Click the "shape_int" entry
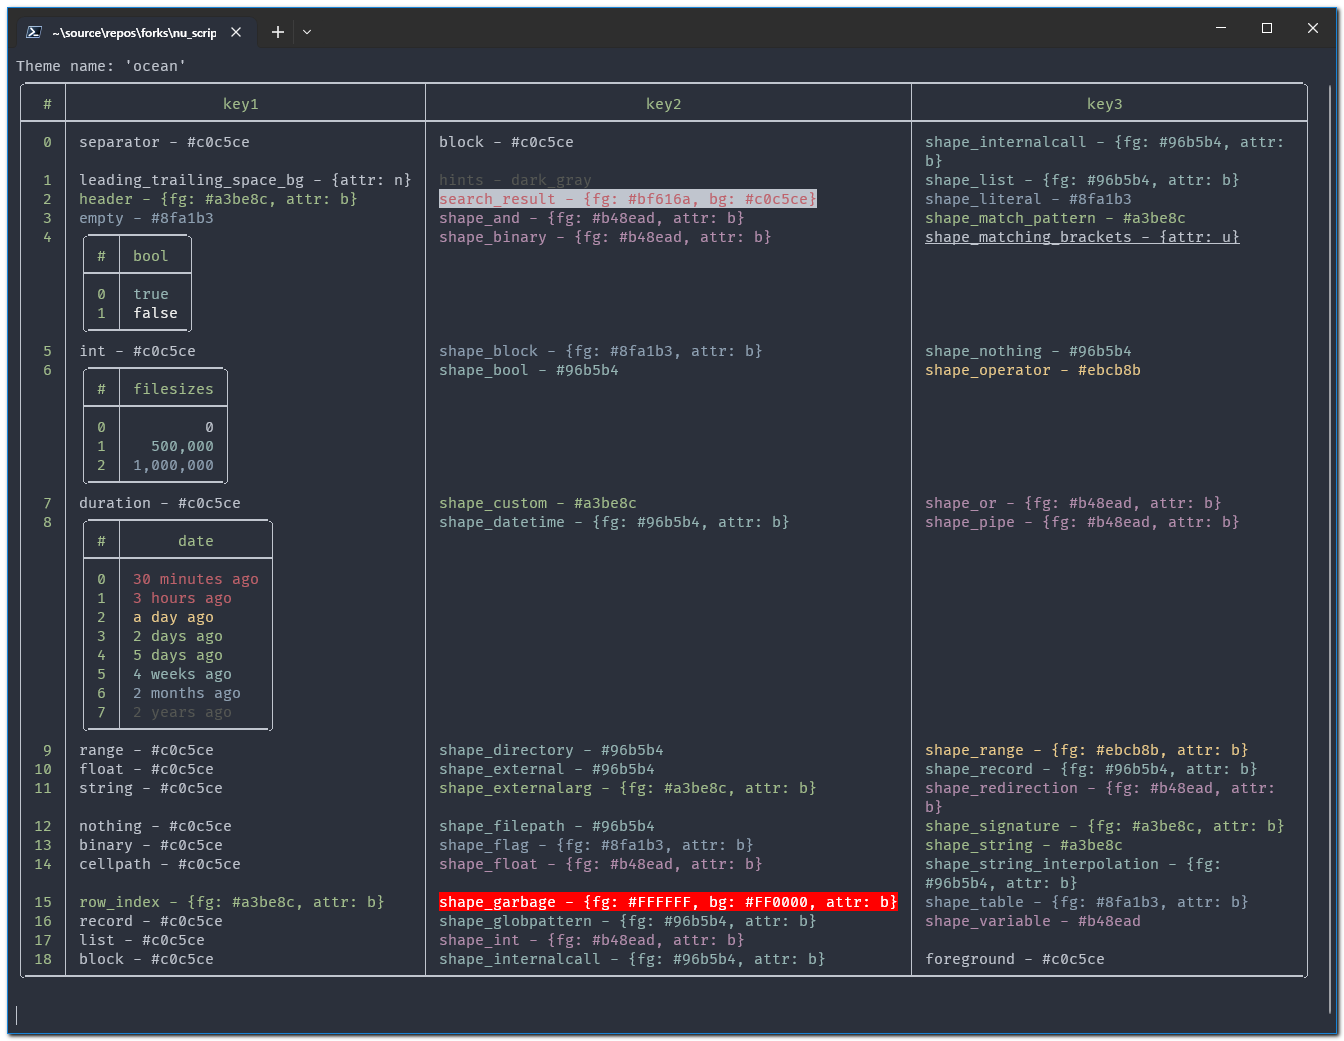The image size is (1344, 1041). tap(592, 940)
